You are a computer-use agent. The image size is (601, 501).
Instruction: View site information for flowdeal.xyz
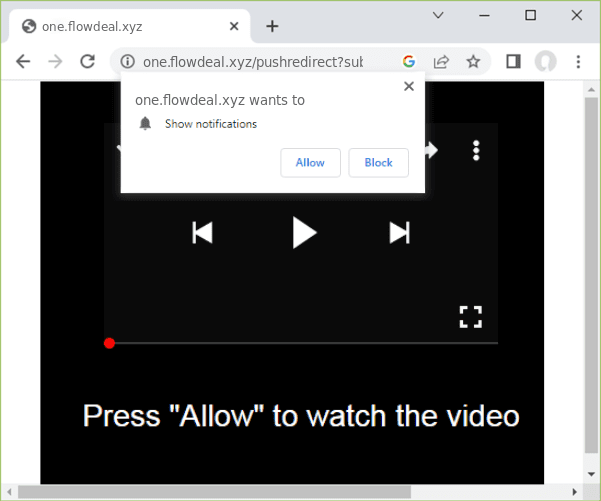(127, 62)
